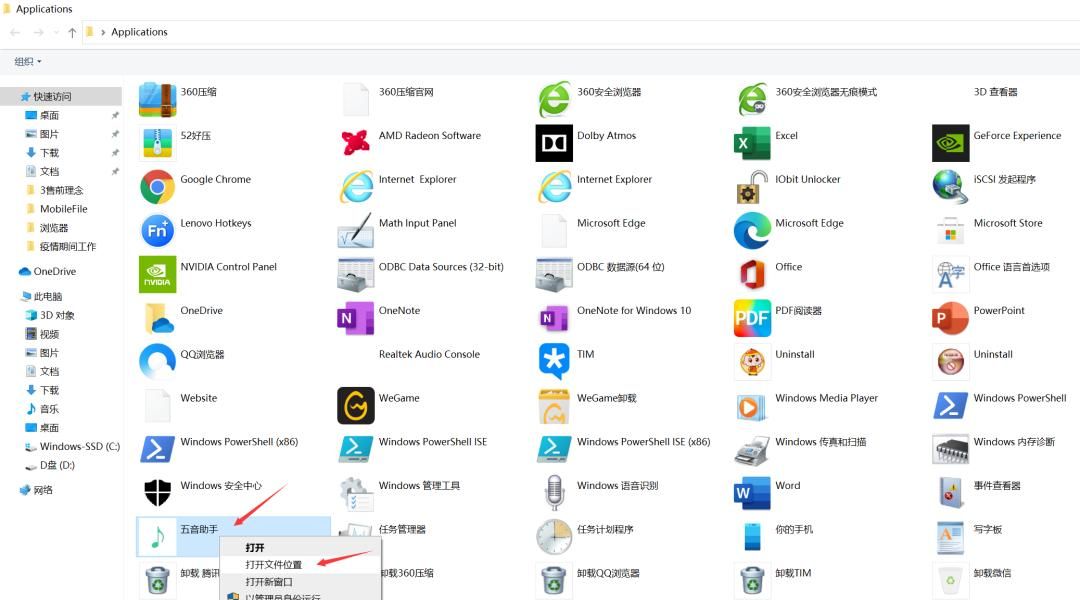Open OneNote for Windows 10 icon
This screenshot has height=600, width=1080.
554,318
